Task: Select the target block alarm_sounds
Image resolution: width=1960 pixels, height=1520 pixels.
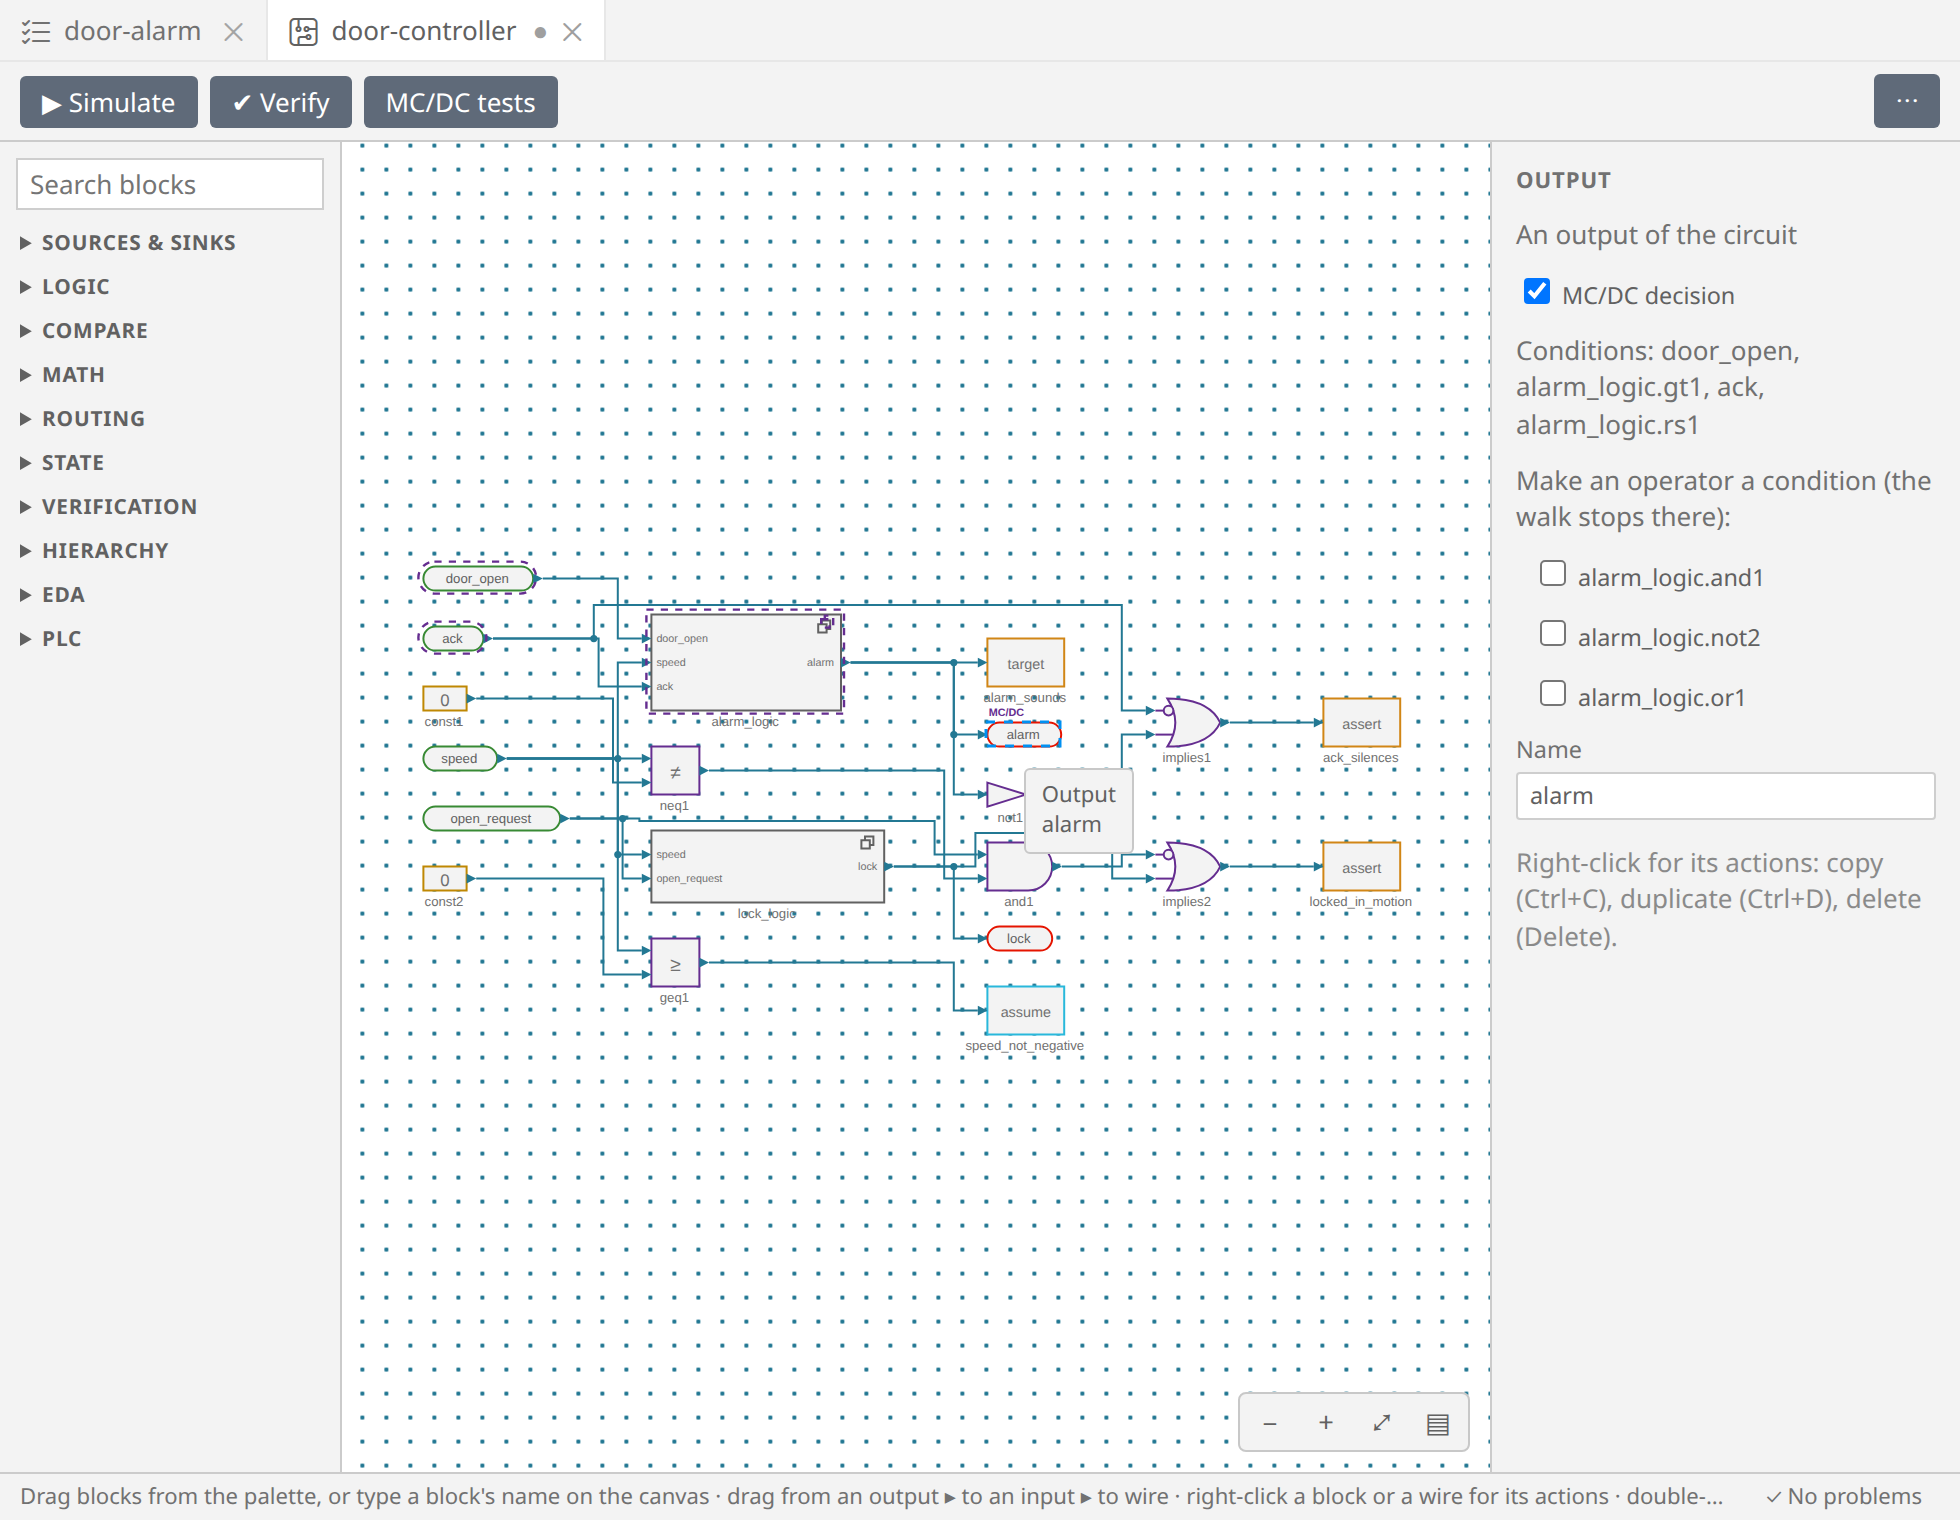Action: [1025, 663]
